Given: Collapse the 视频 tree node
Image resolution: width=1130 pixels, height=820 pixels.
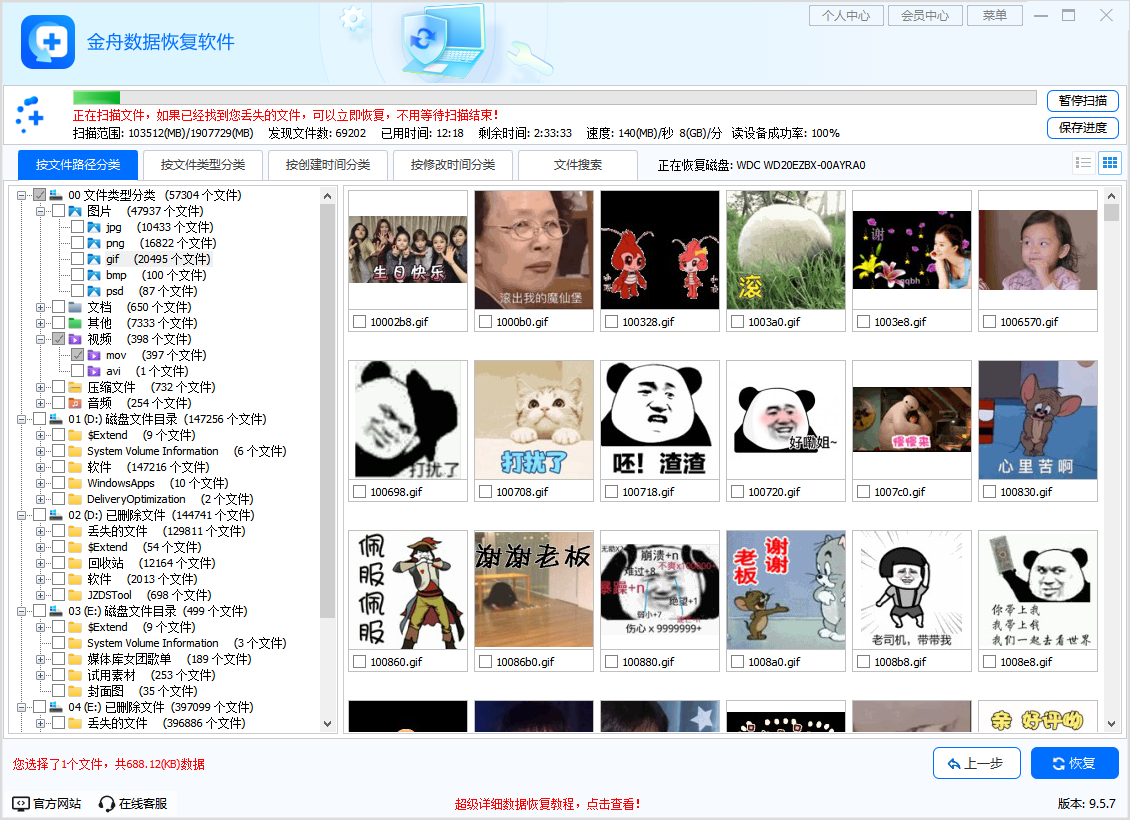Looking at the screenshot, I should point(40,339).
